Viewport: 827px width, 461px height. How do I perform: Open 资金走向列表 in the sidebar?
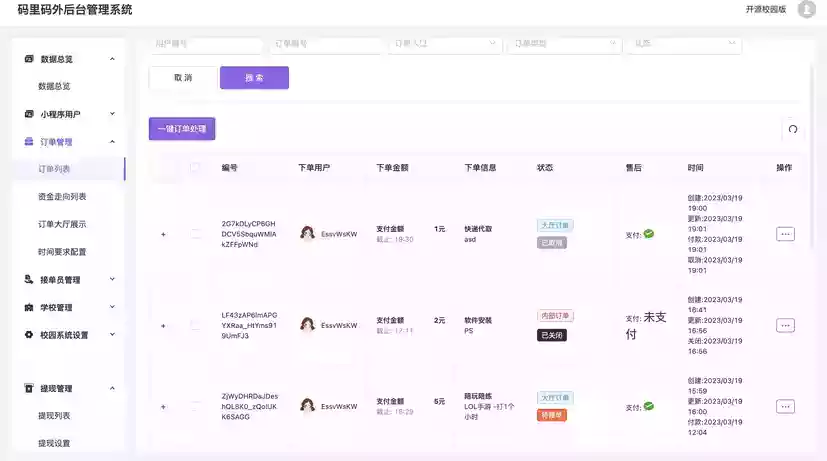[x=62, y=196]
